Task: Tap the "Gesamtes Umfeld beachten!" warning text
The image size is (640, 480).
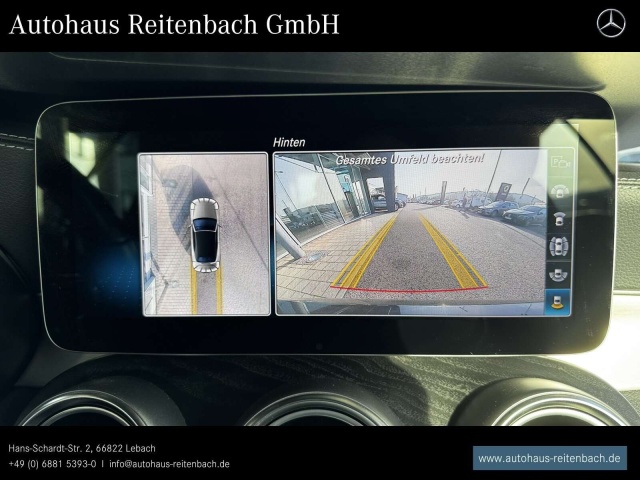Action: [x=409, y=159]
